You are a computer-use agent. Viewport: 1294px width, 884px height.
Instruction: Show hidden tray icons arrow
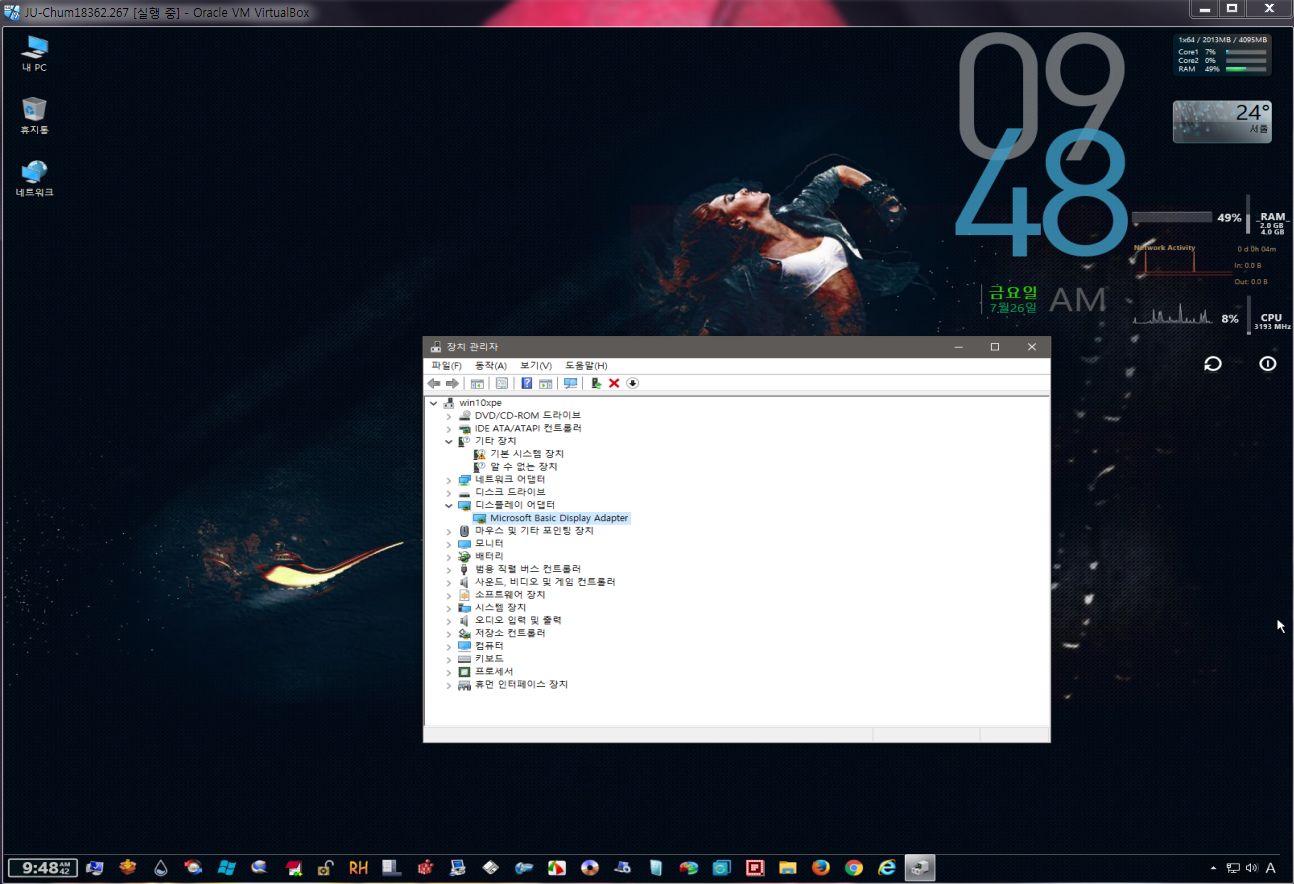coord(1214,869)
